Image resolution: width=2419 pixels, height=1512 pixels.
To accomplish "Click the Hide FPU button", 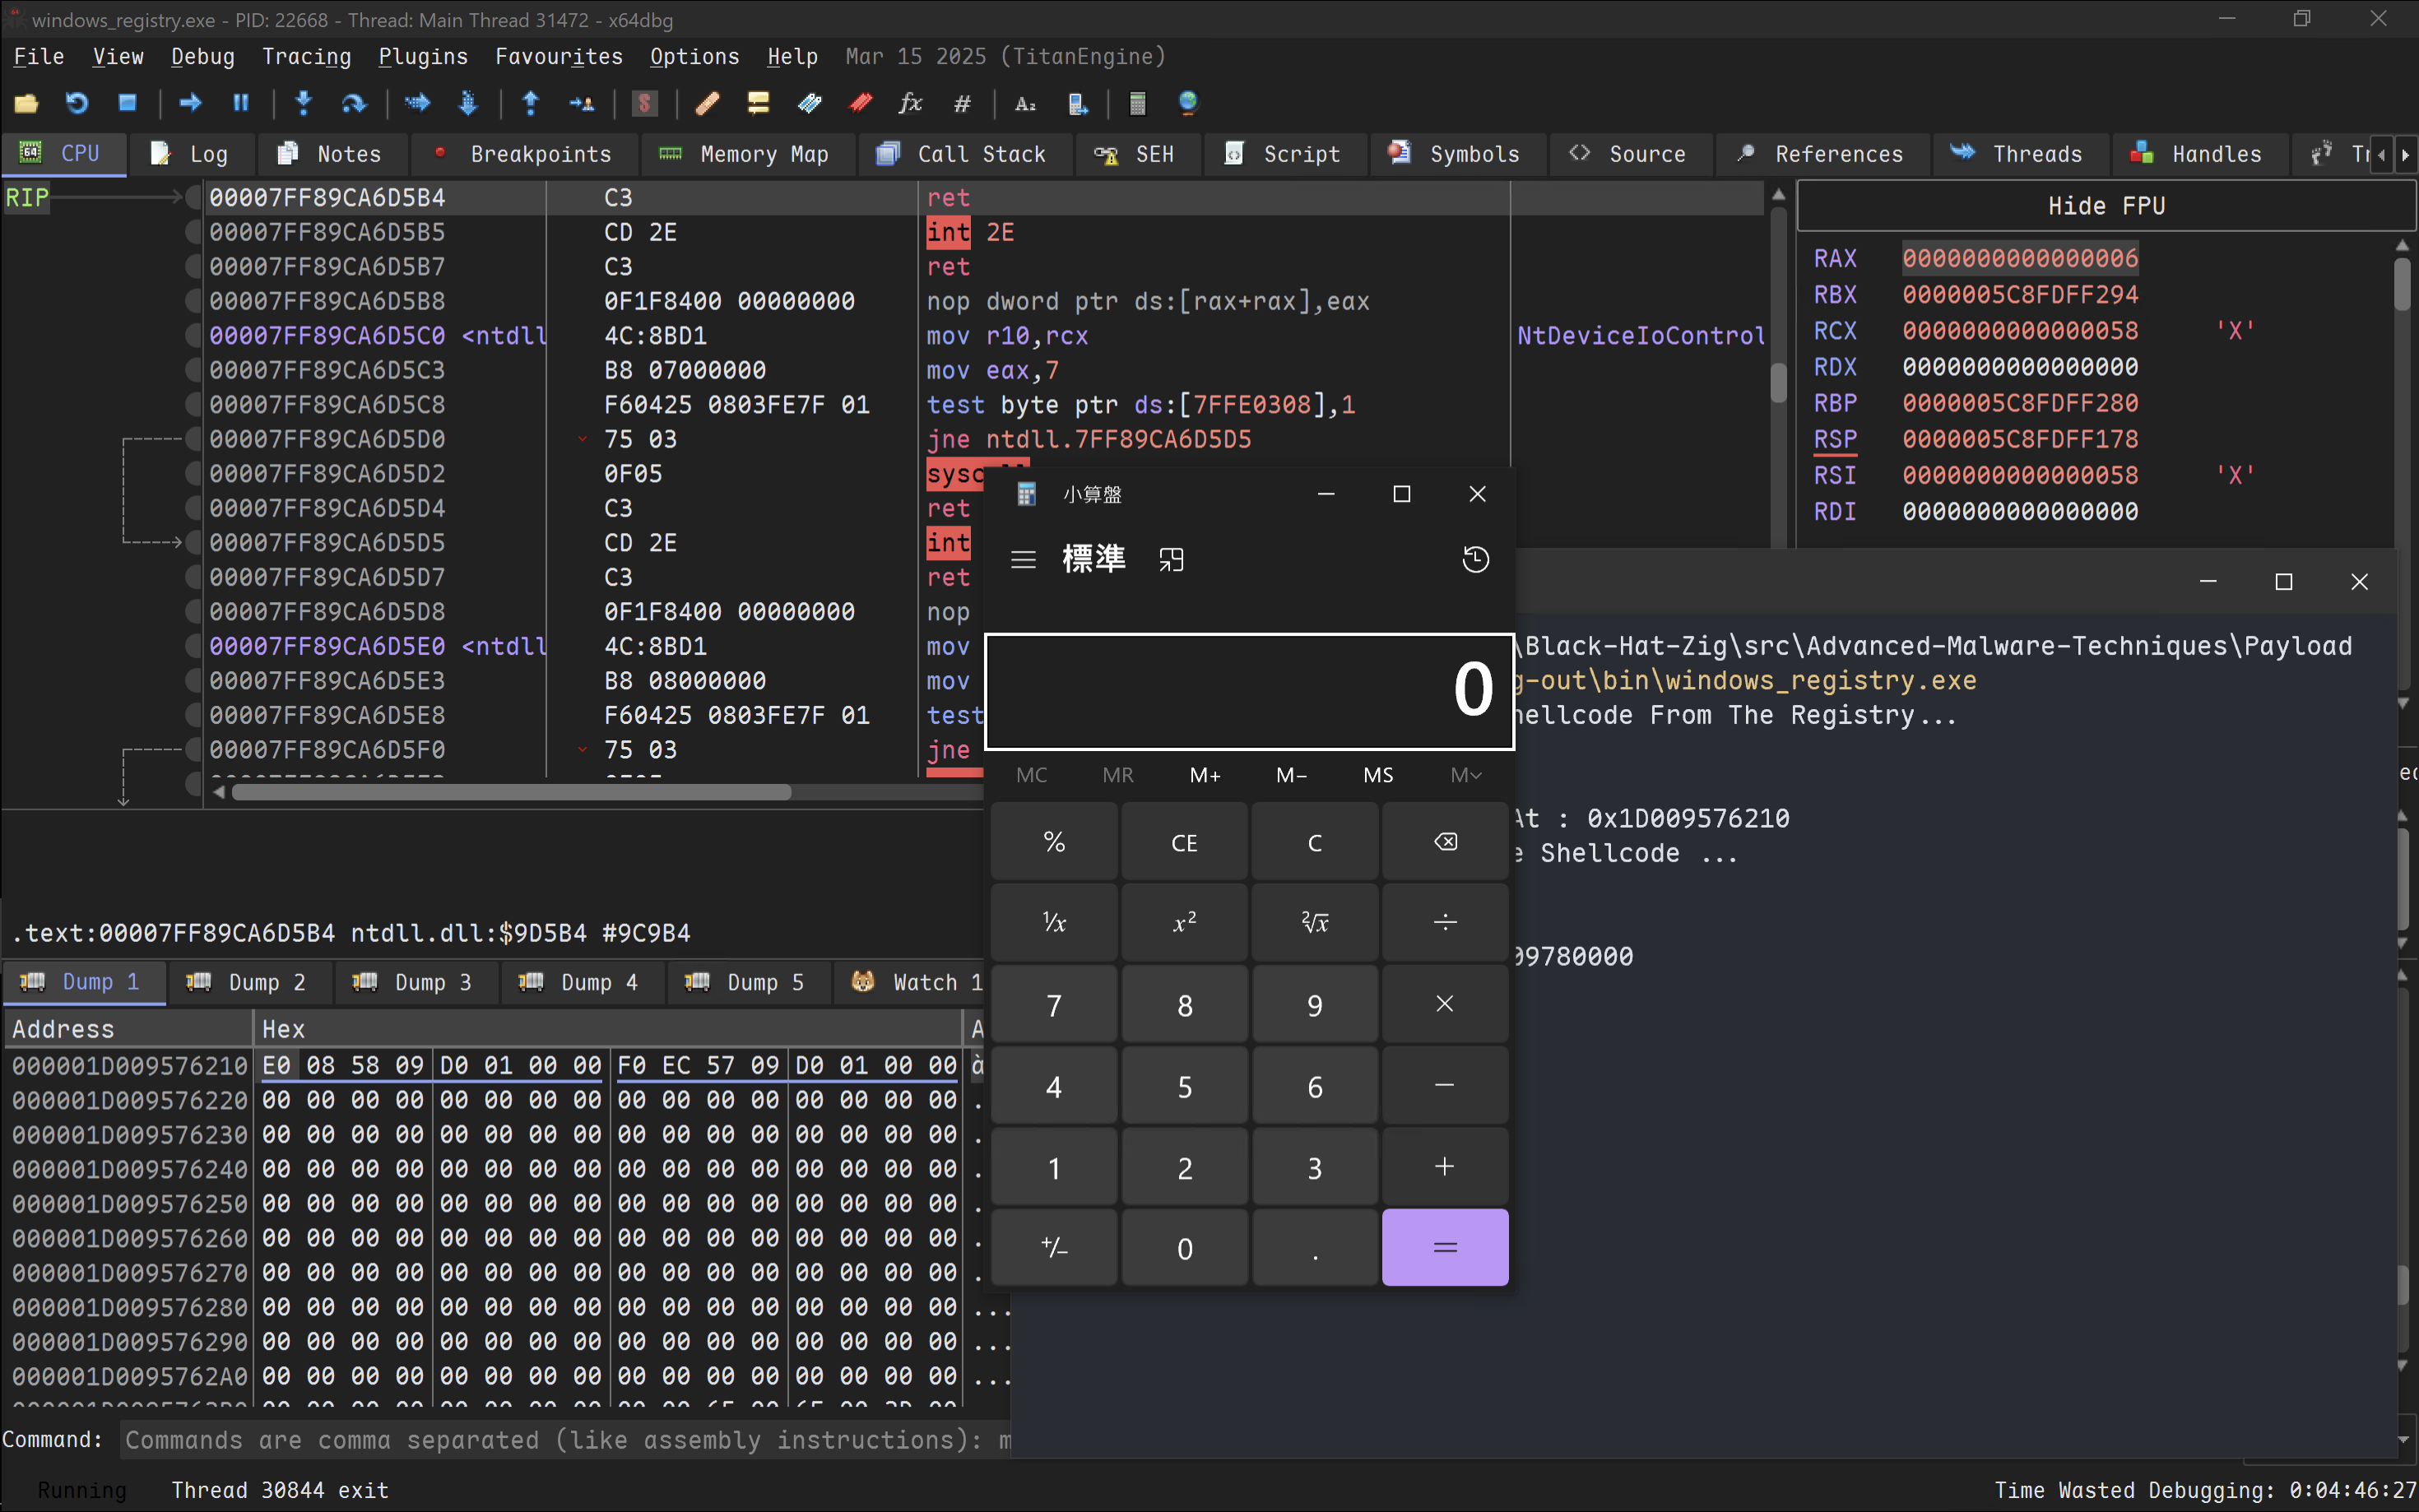I will (x=2106, y=206).
